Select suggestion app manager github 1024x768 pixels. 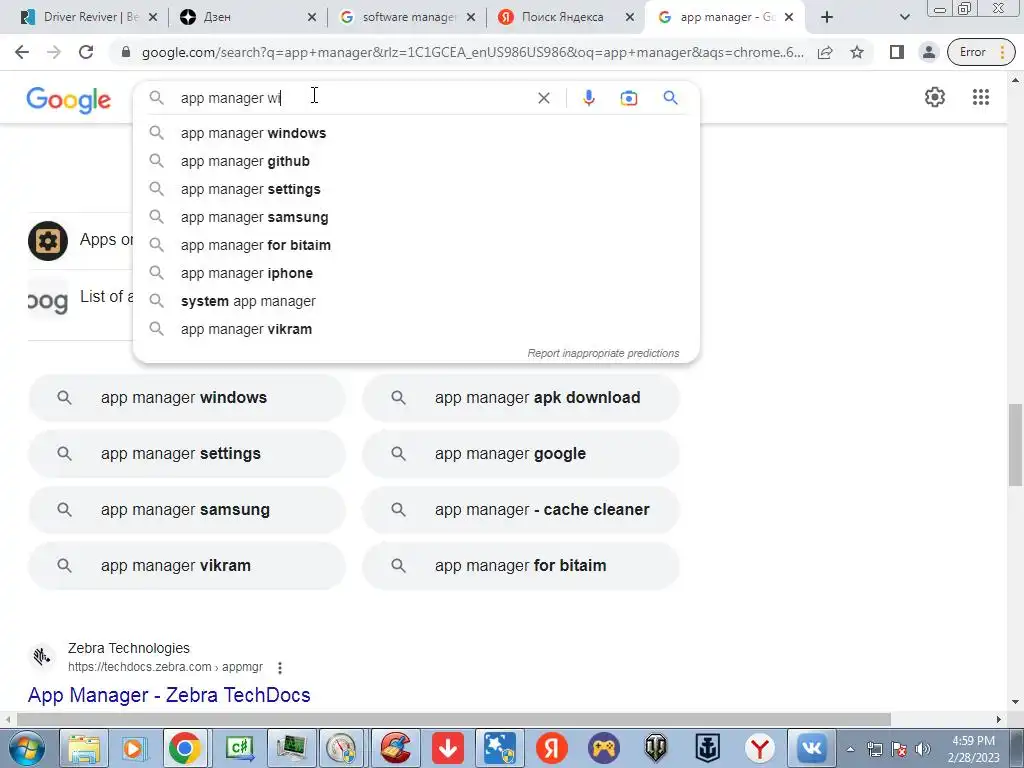(416, 161)
